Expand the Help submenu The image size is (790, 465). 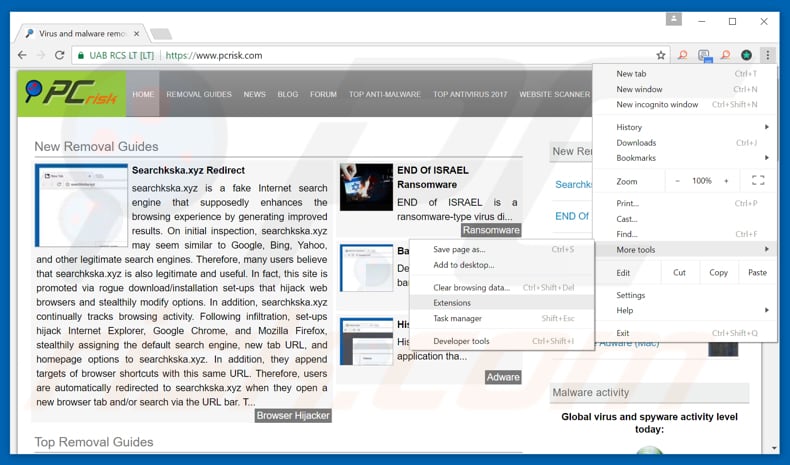pos(685,310)
